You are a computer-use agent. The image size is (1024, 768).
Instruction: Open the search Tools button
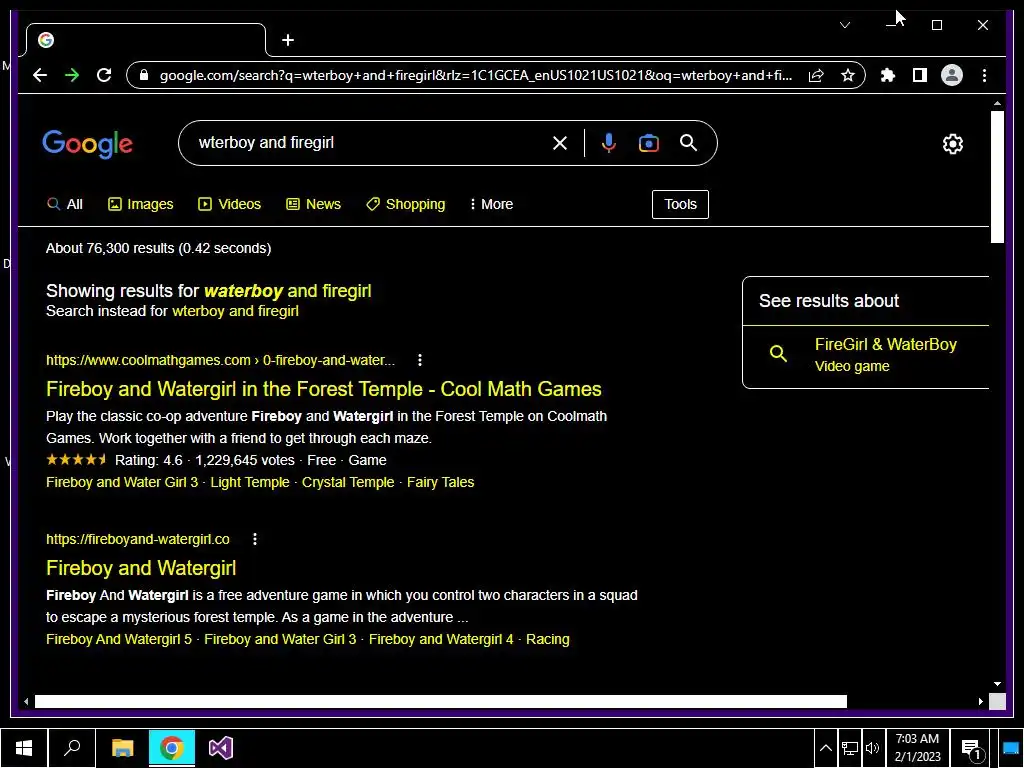(680, 204)
